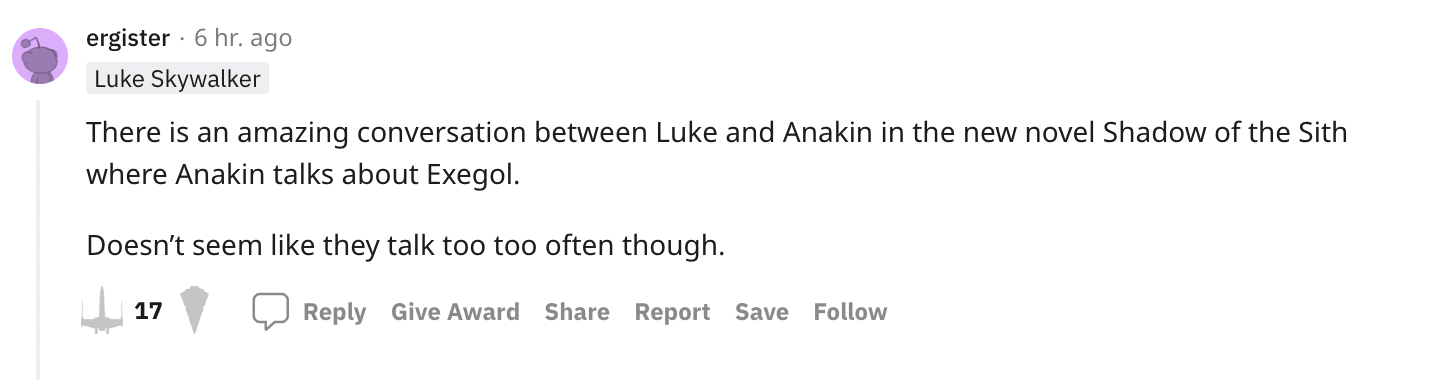This screenshot has width=1452, height=380.
Task: Report ergister's comment
Action: click(x=672, y=312)
